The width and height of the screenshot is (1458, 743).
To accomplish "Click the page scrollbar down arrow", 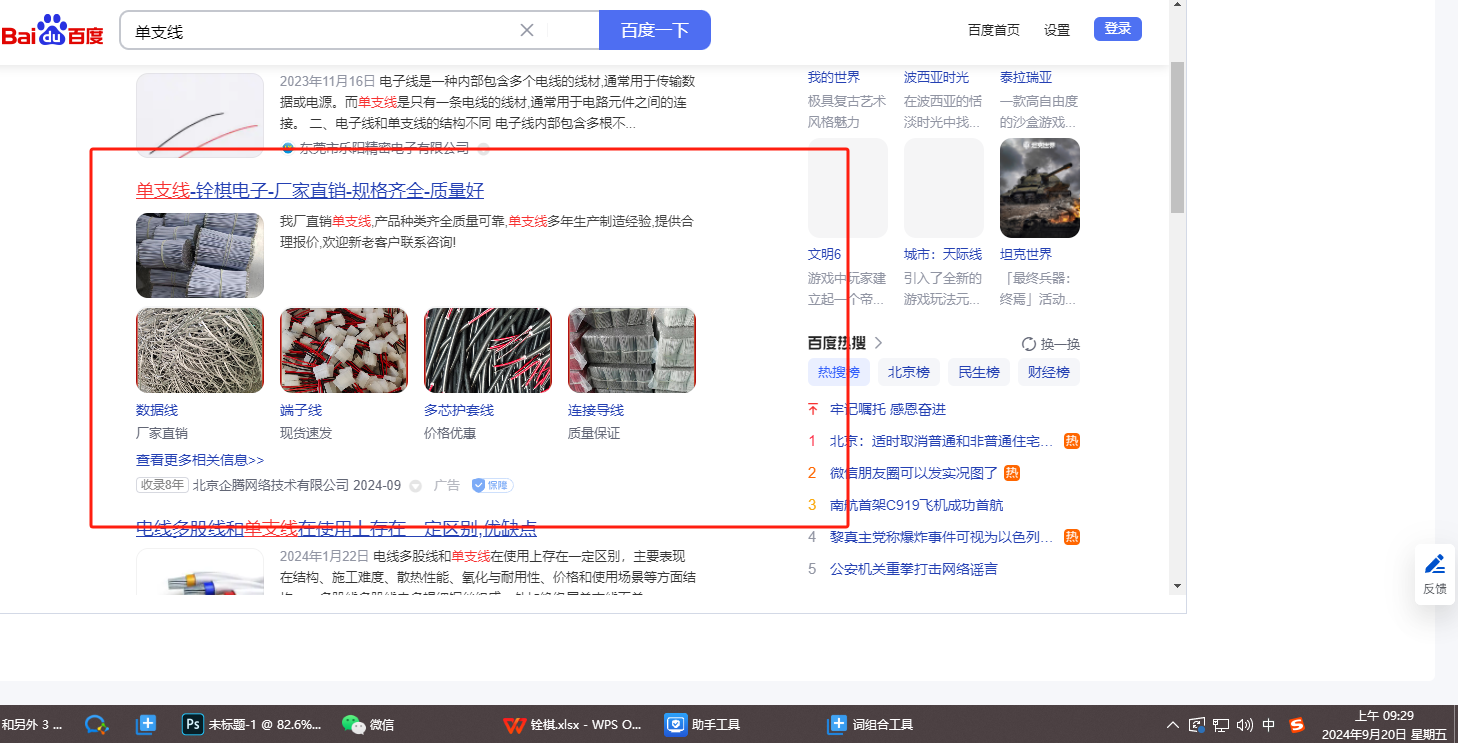I will click(1177, 586).
